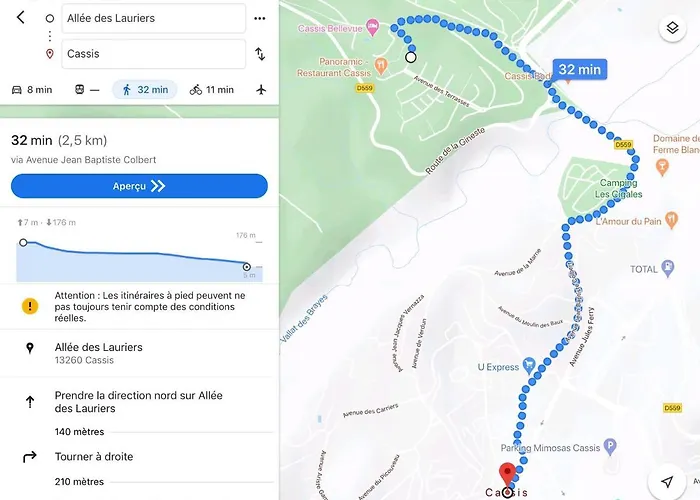Edit the Cassis destination field
Screen dimensions: 700x500
click(154, 54)
